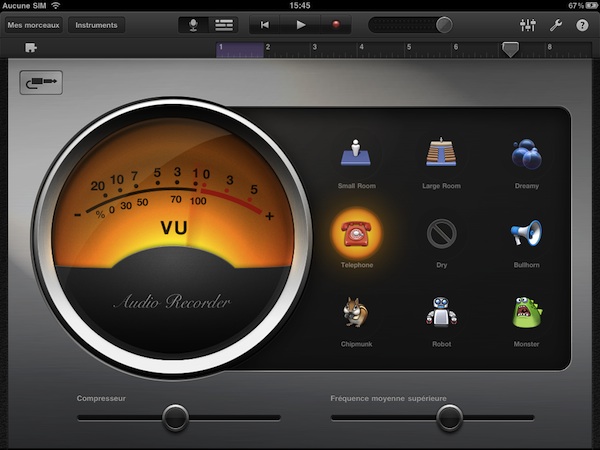This screenshot has width=600, height=450.
Task: Click the master volume slider knob
Action: pos(444,25)
